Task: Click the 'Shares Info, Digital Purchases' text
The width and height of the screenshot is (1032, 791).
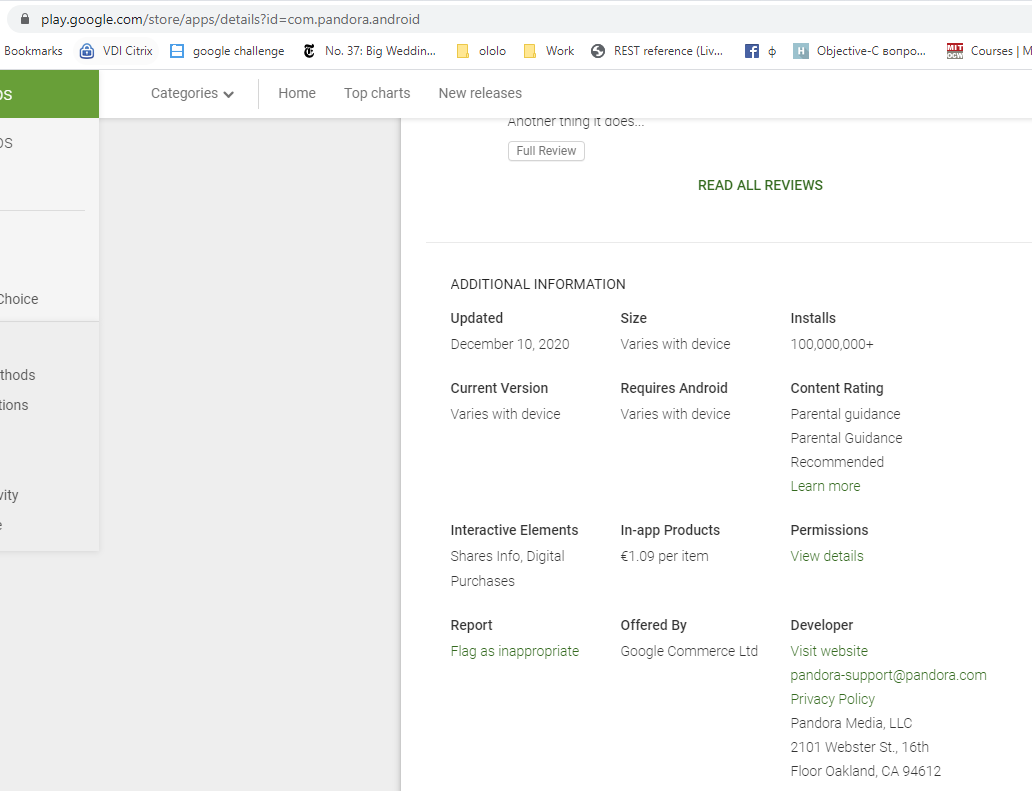Action: tap(507, 569)
